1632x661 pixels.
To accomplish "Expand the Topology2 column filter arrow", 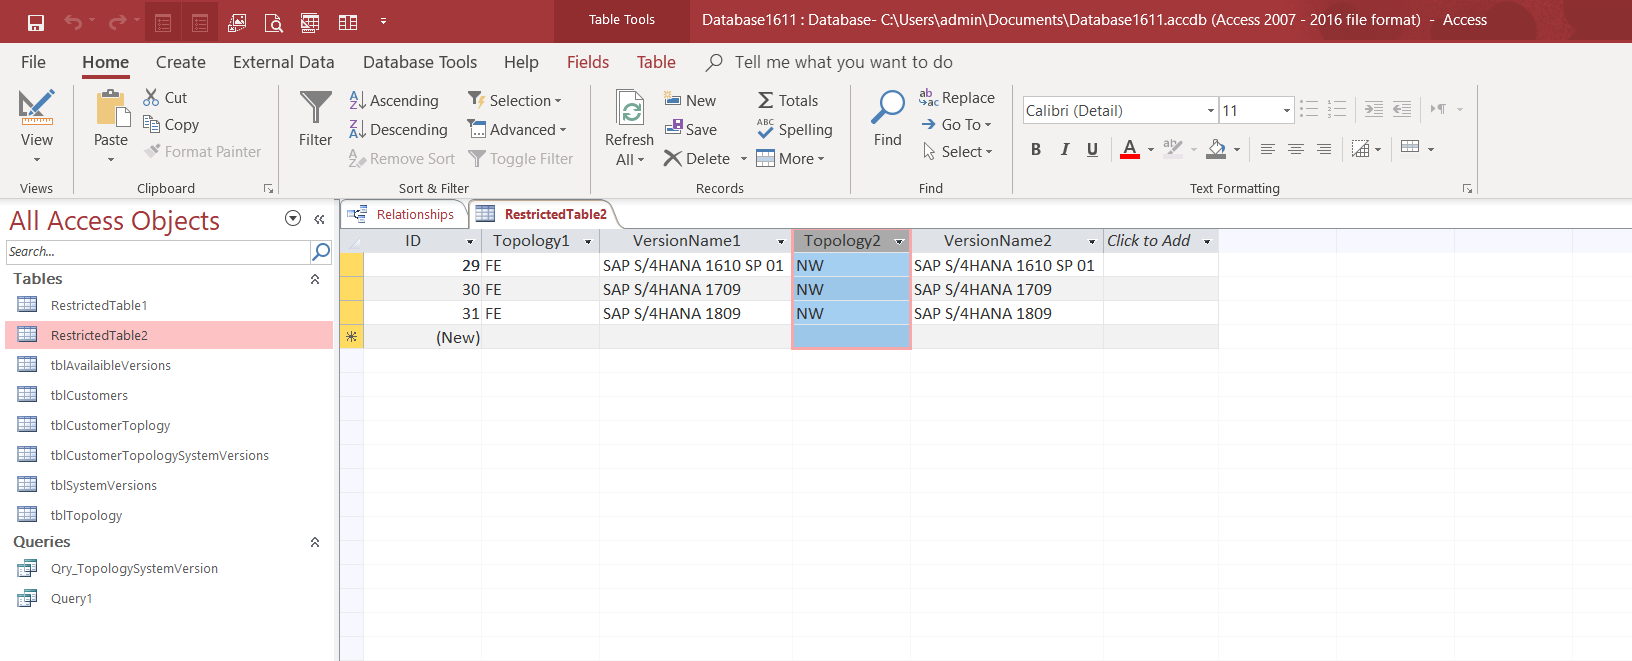I will [x=898, y=242].
